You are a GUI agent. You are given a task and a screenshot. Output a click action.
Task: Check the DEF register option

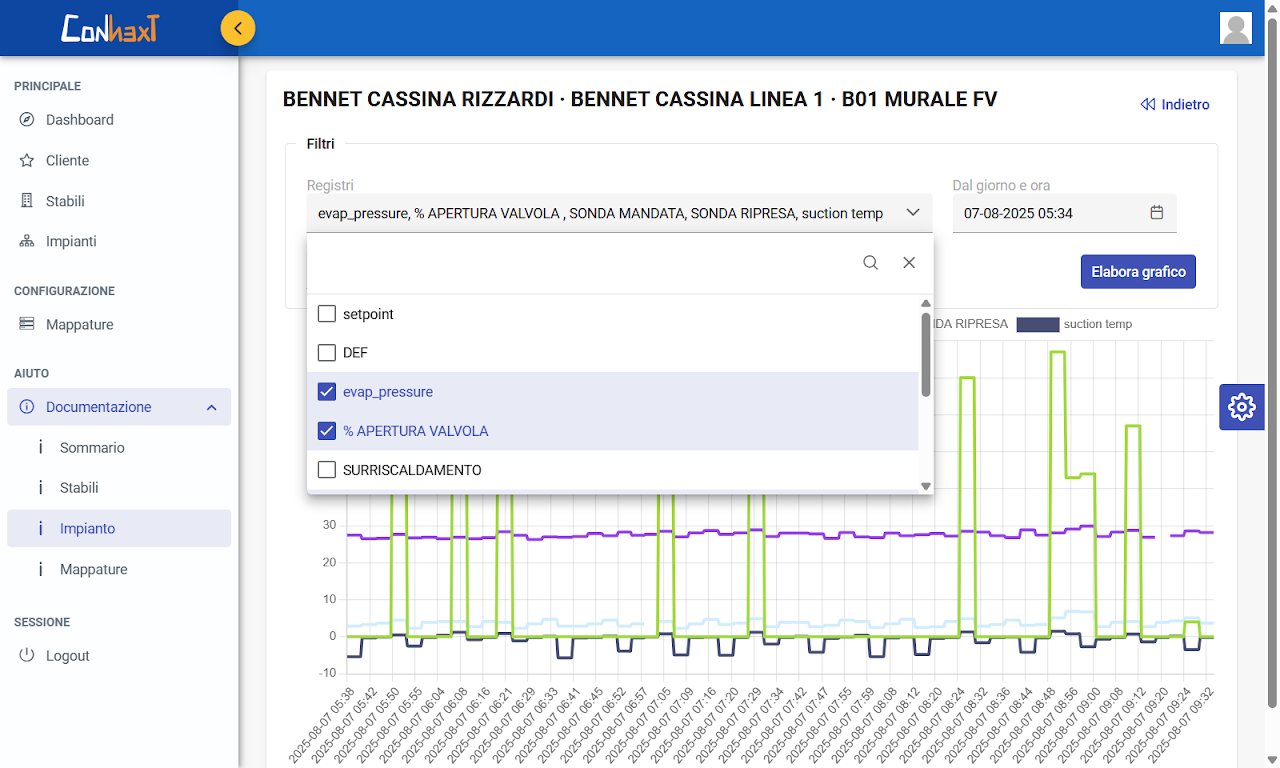(x=327, y=353)
